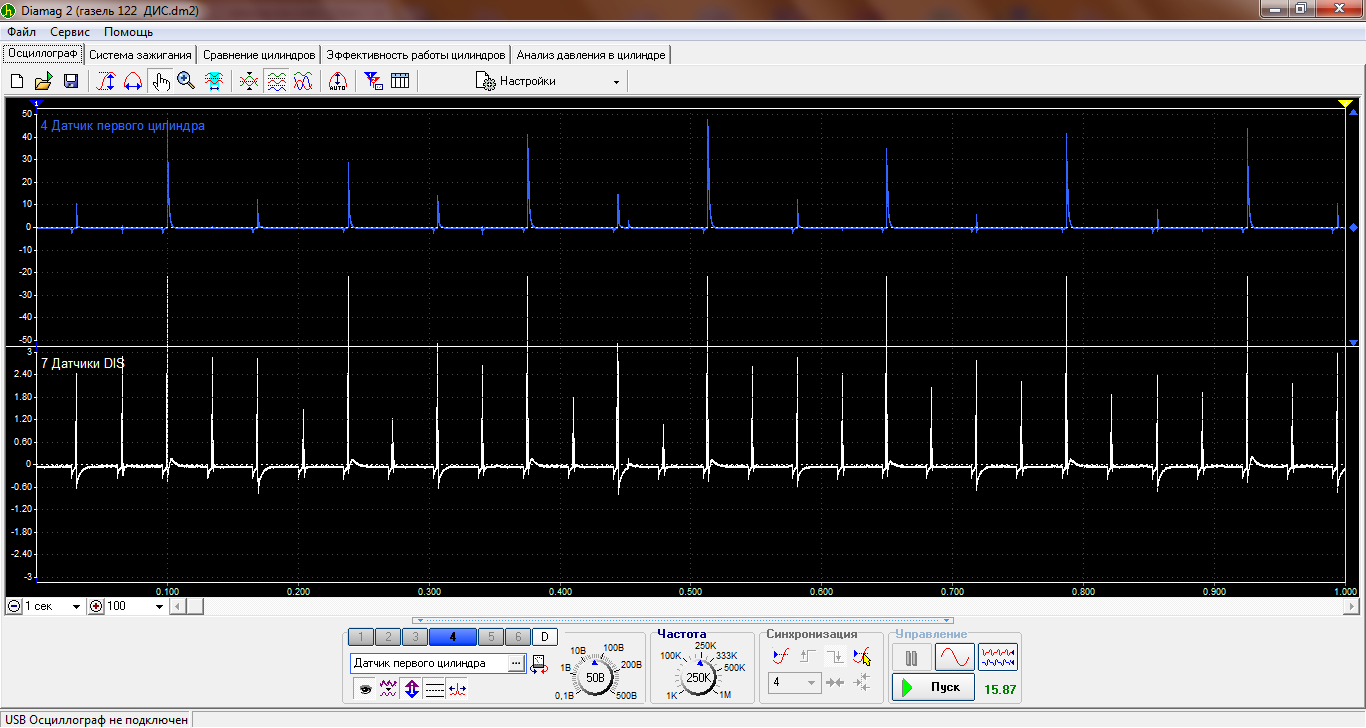Select channel 4 button
Screen dimensions: 1366x728
(453, 637)
